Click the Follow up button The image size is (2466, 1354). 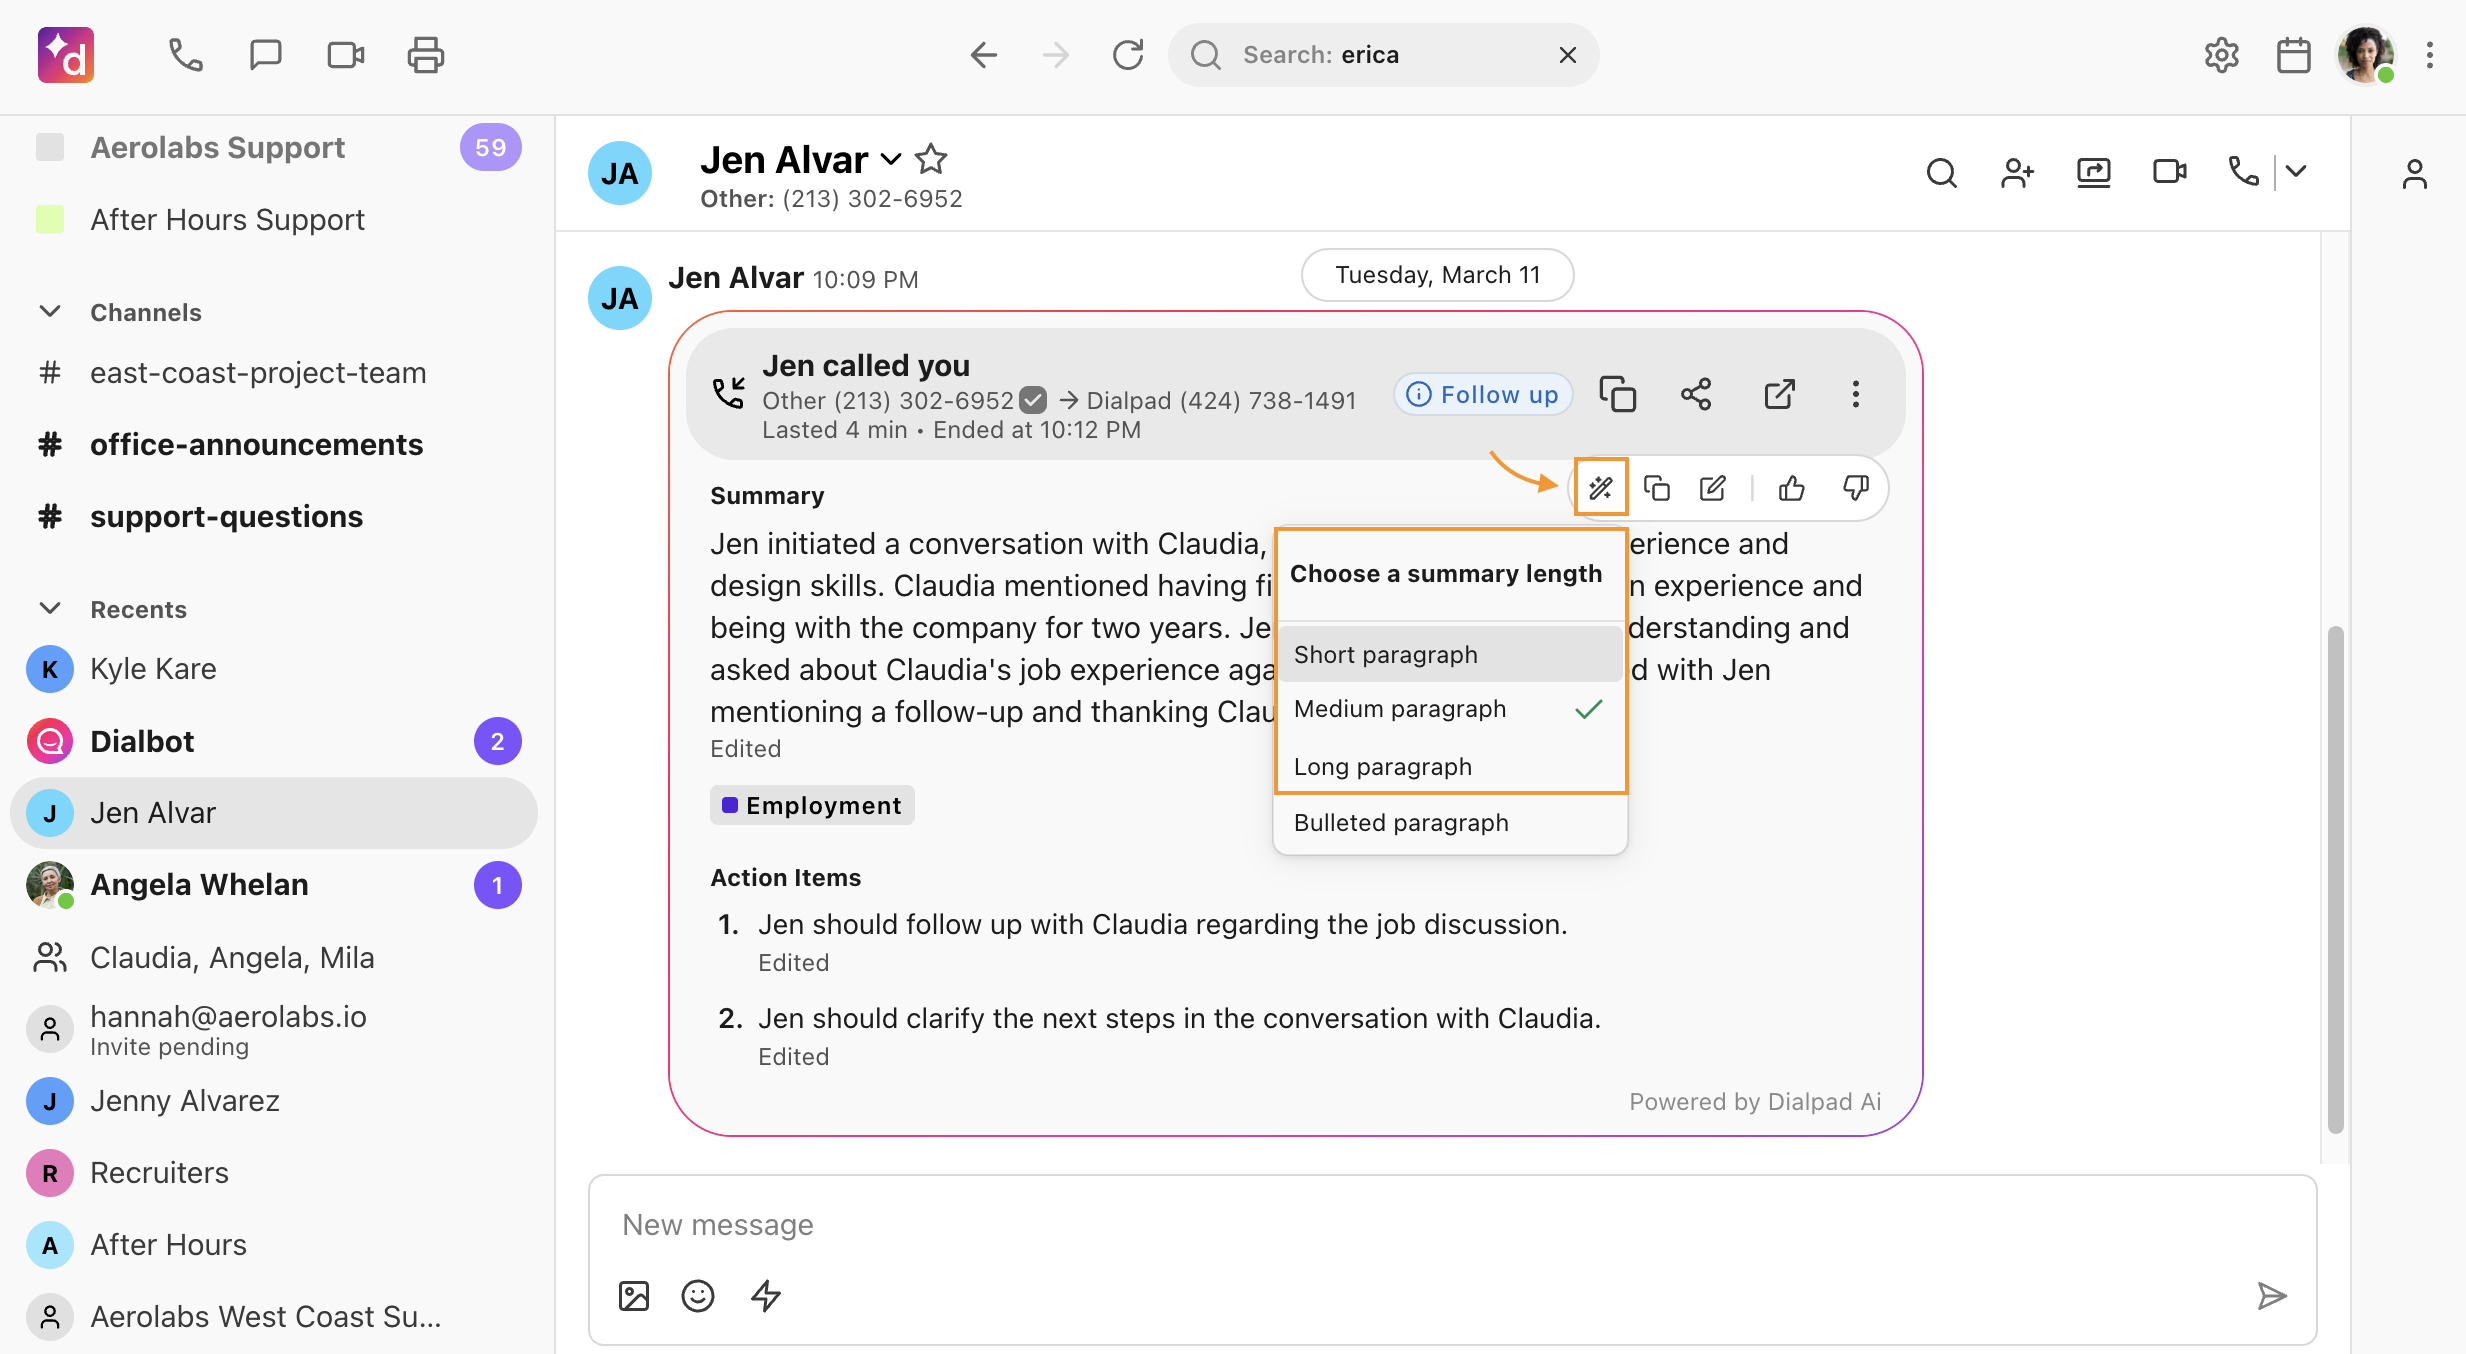coord(1484,395)
